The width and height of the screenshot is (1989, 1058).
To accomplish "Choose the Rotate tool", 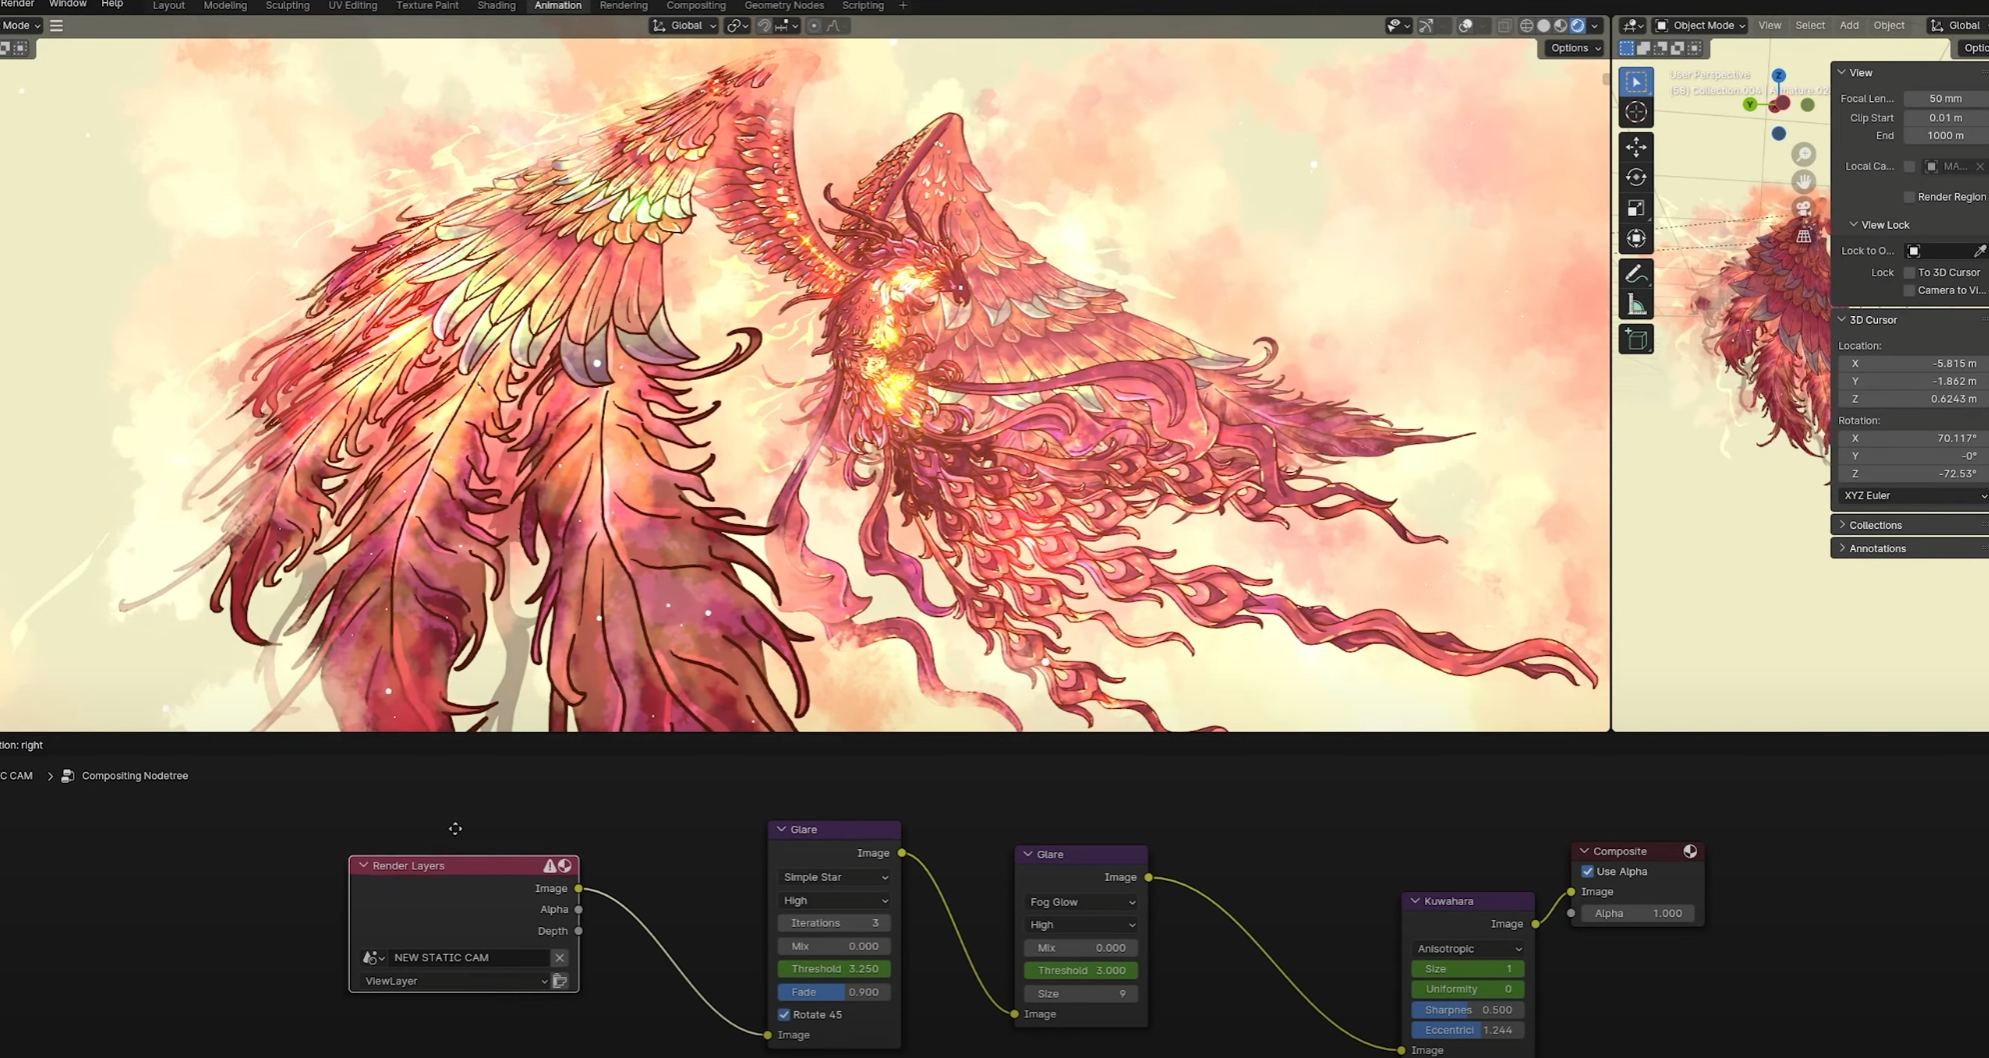I will 1636,177.
